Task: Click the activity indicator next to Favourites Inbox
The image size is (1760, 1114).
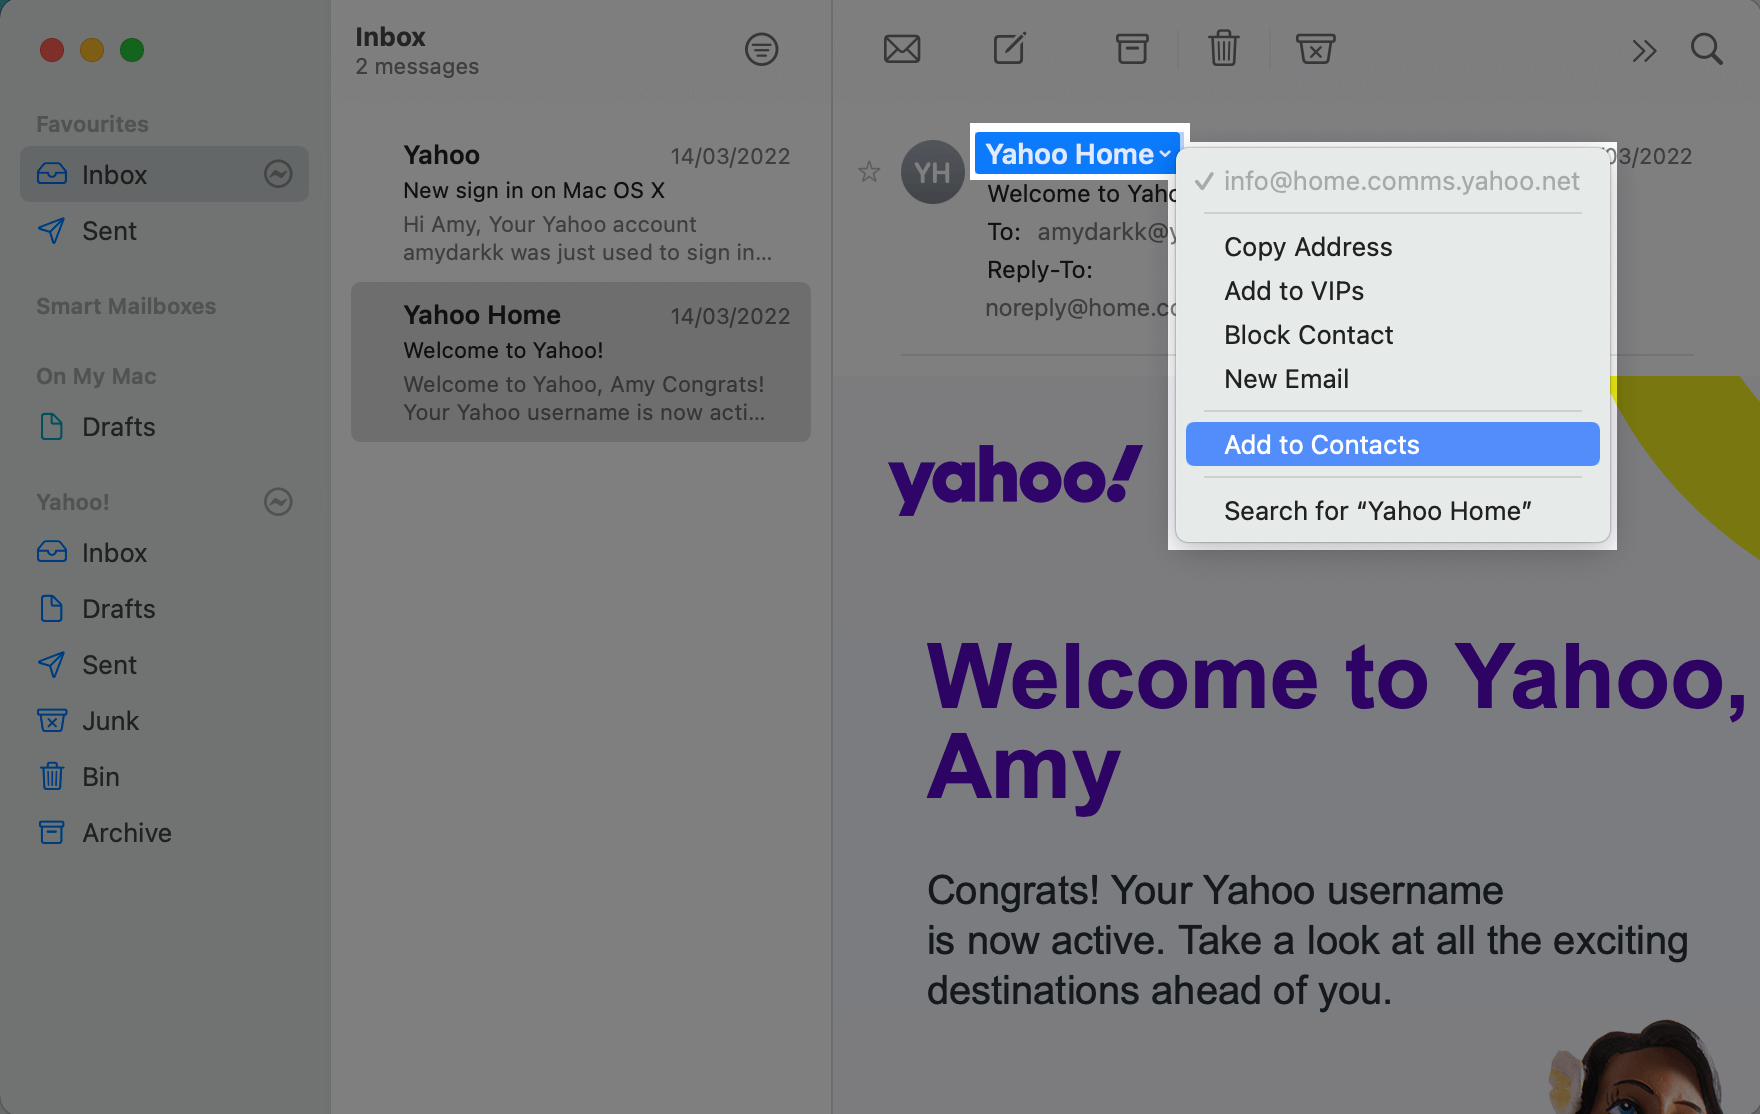Action: pyautogui.click(x=278, y=174)
